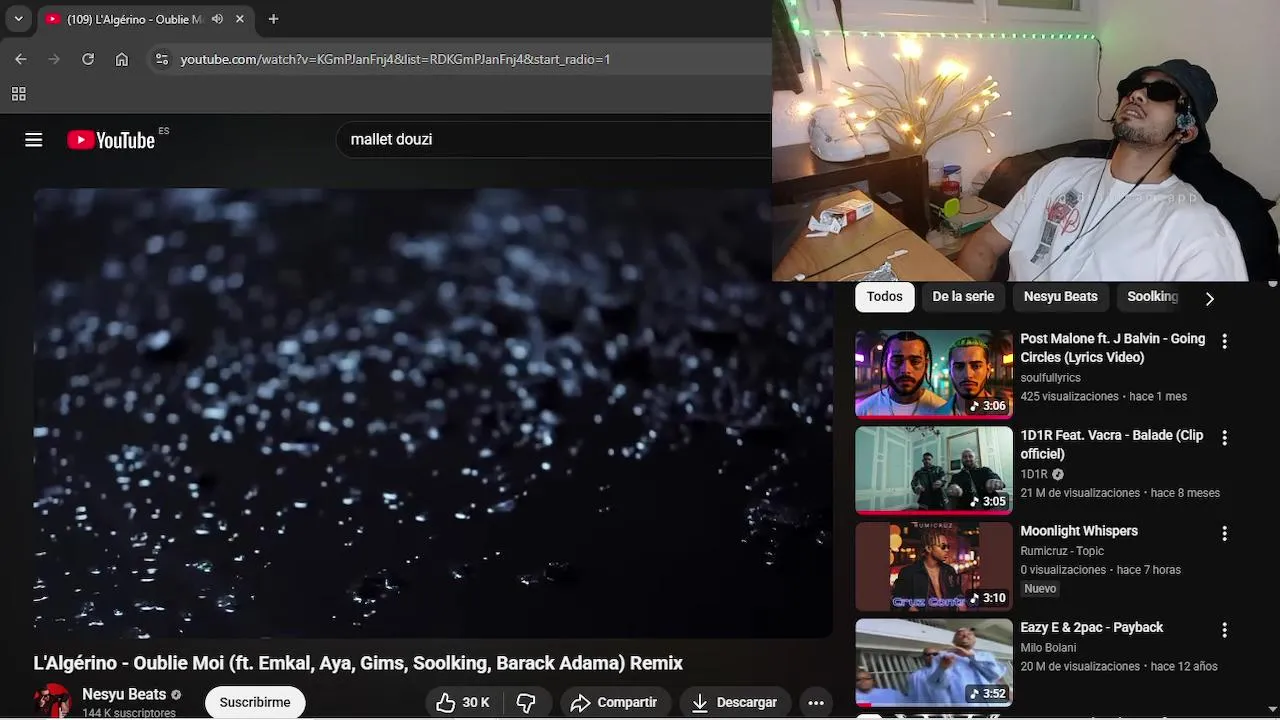The height and width of the screenshot is (720, 1280).
Task: Open the soulfullyrics channel
Action: point(1050,378)
